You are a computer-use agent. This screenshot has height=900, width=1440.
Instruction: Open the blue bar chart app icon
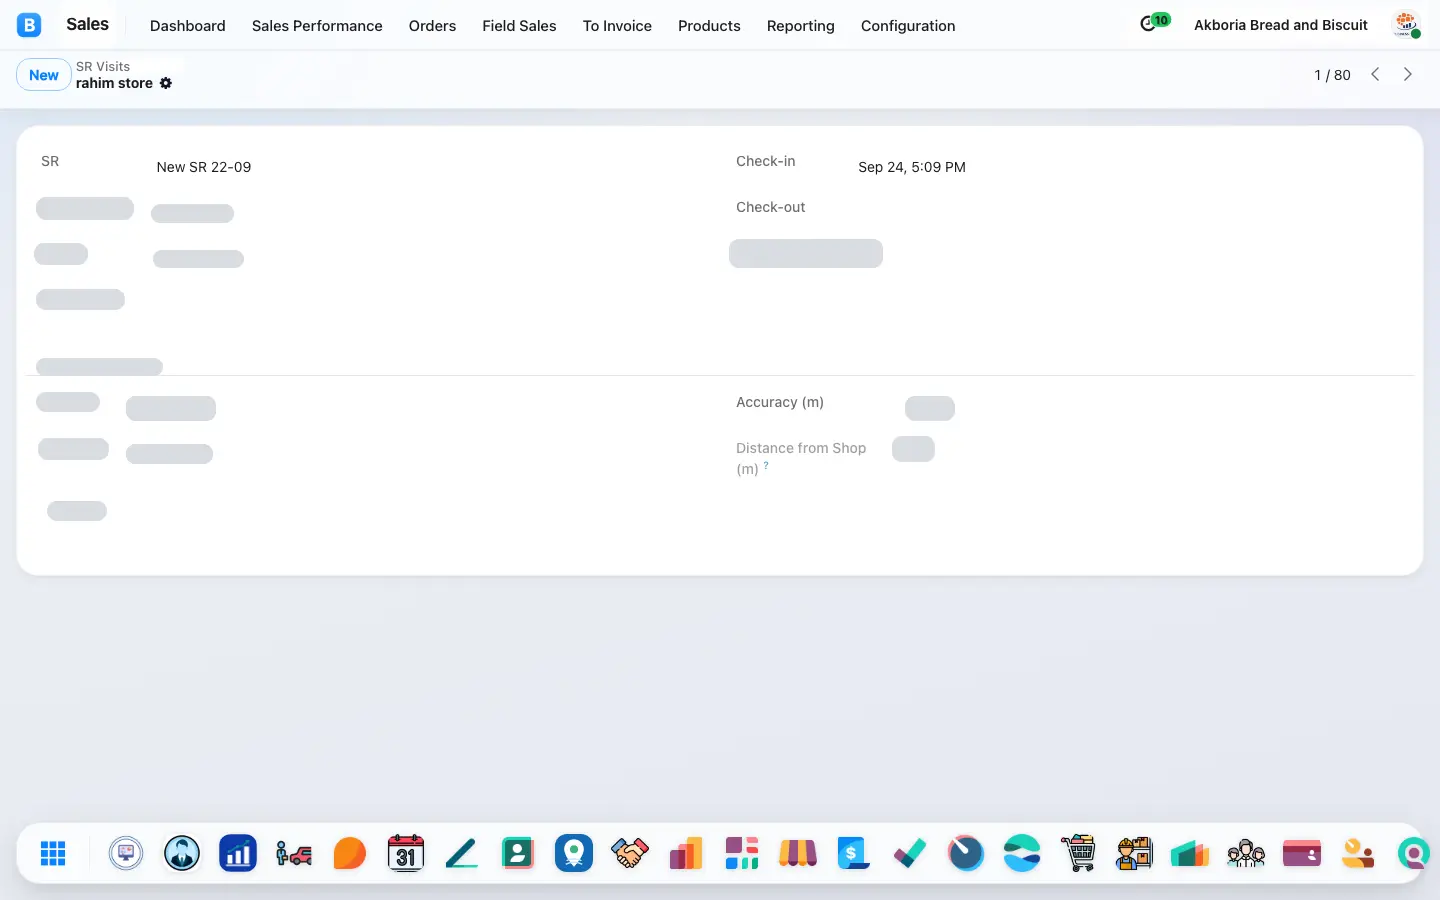(x=238, y=853)
